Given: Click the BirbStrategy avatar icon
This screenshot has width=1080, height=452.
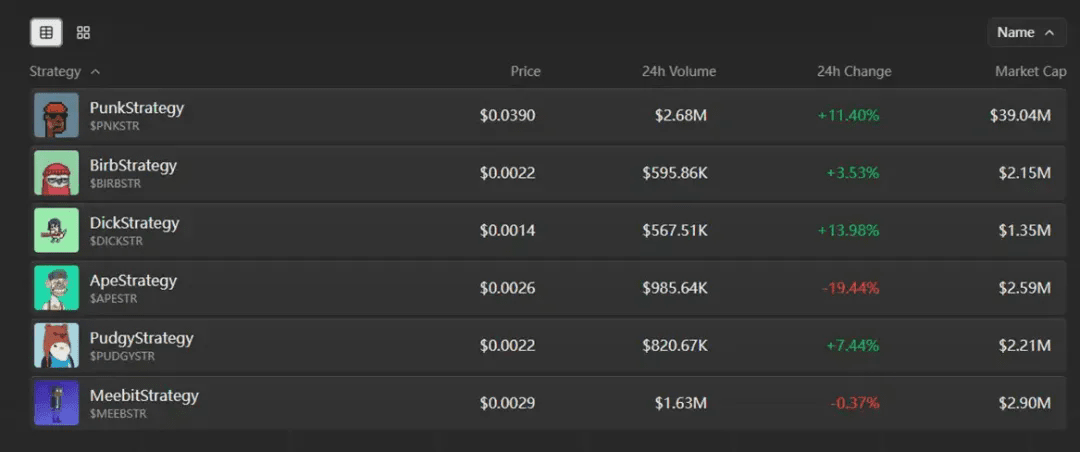Looking at the screenshot, I should [56, 173].
